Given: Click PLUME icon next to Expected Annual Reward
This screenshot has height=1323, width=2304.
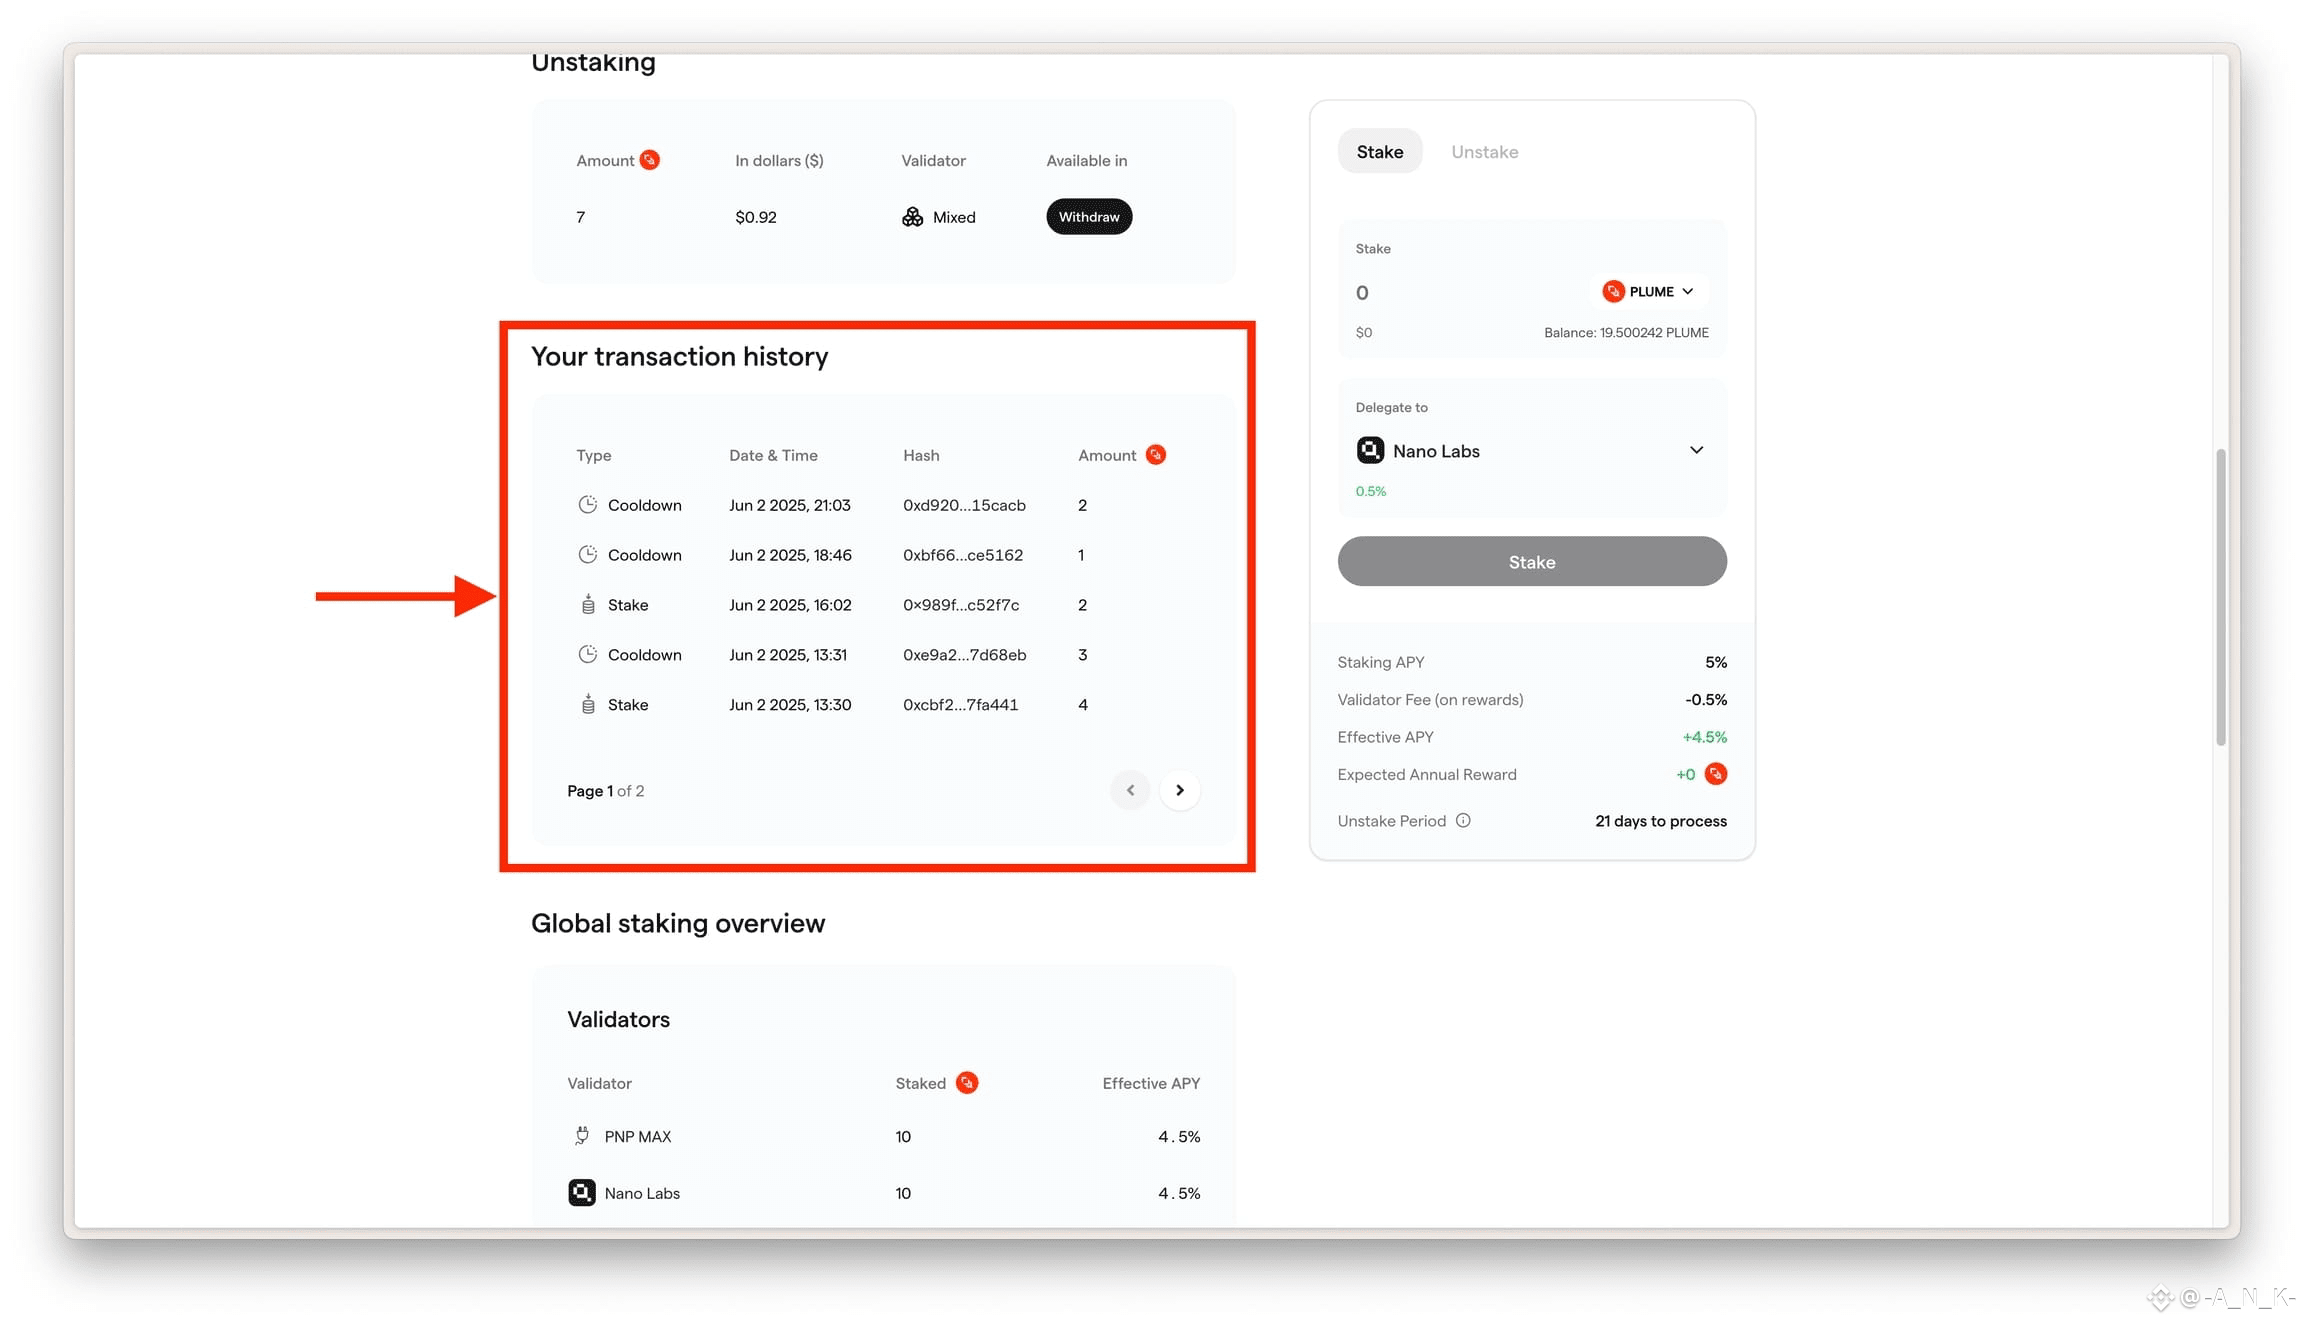Looking at the screenshot, I should (x=1715, y=774).
